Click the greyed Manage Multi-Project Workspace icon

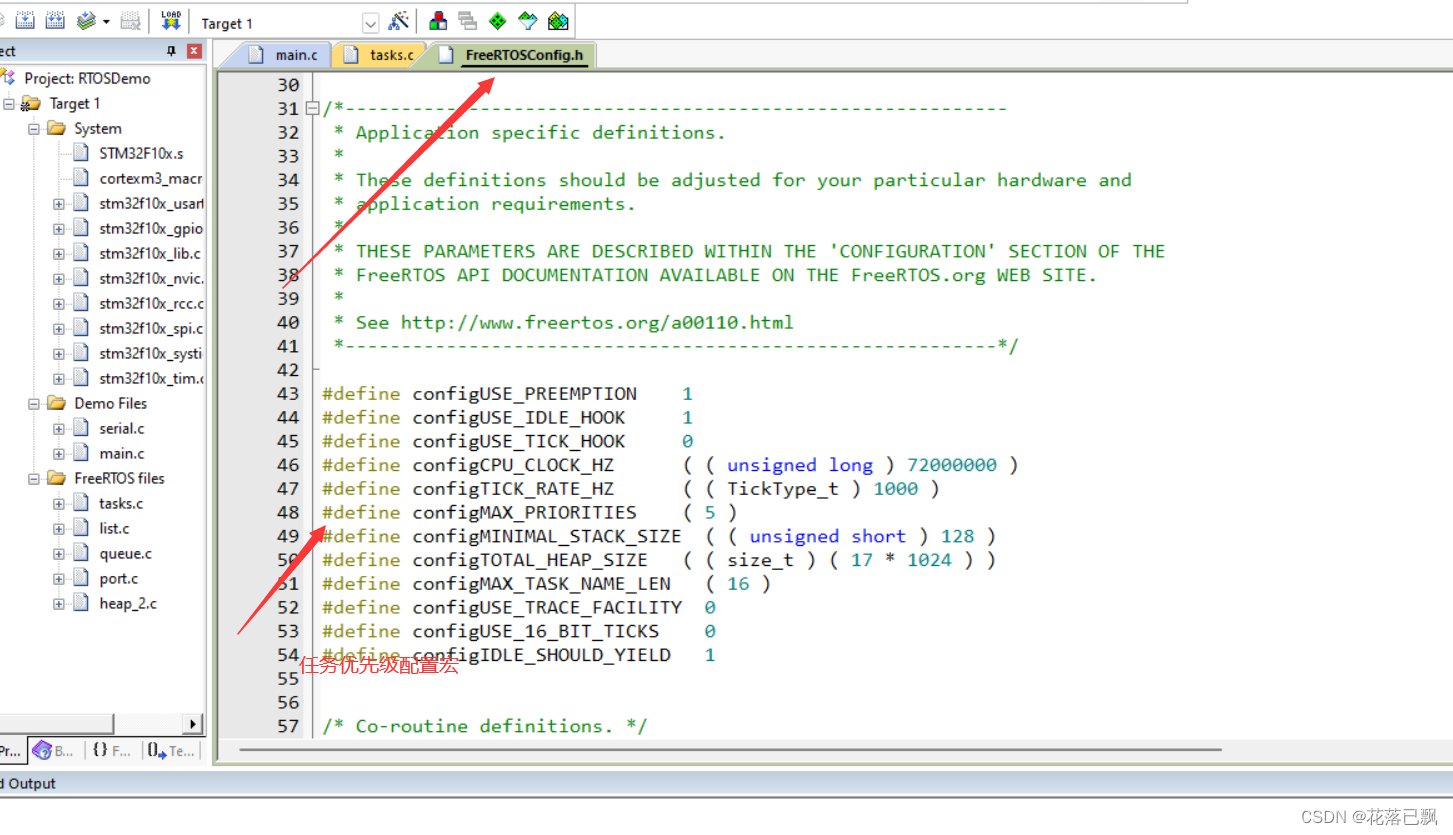(467, 20)
